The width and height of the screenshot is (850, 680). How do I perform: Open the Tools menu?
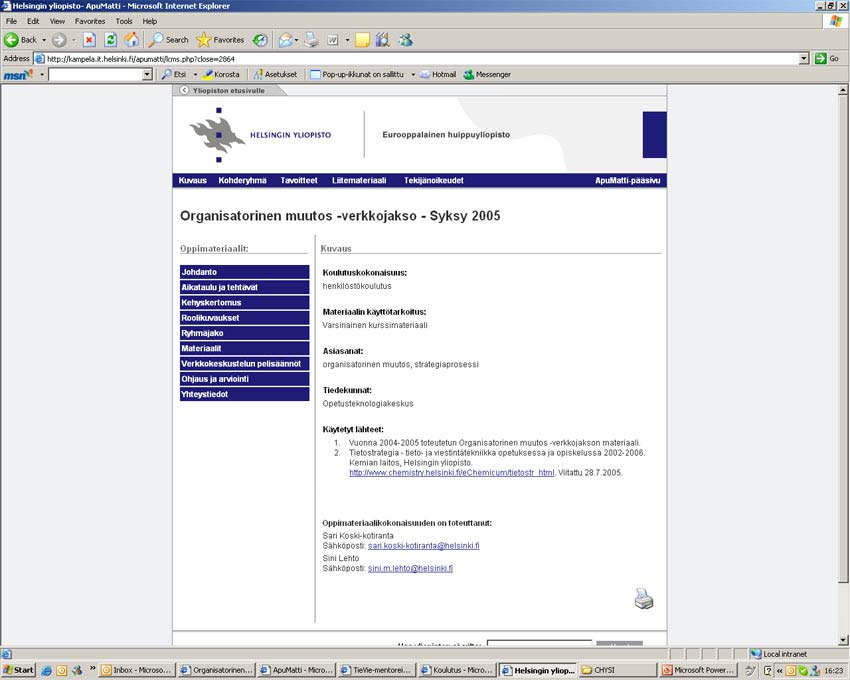pos(124,21)
